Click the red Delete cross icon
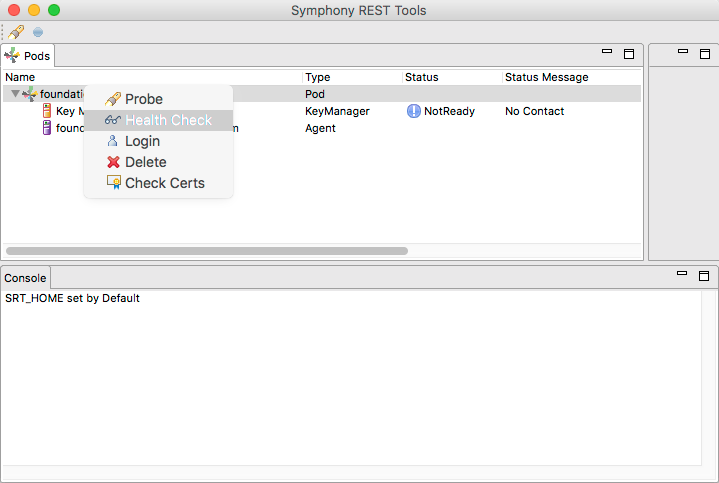Screen dimensions: 719x483 (113, 162)
